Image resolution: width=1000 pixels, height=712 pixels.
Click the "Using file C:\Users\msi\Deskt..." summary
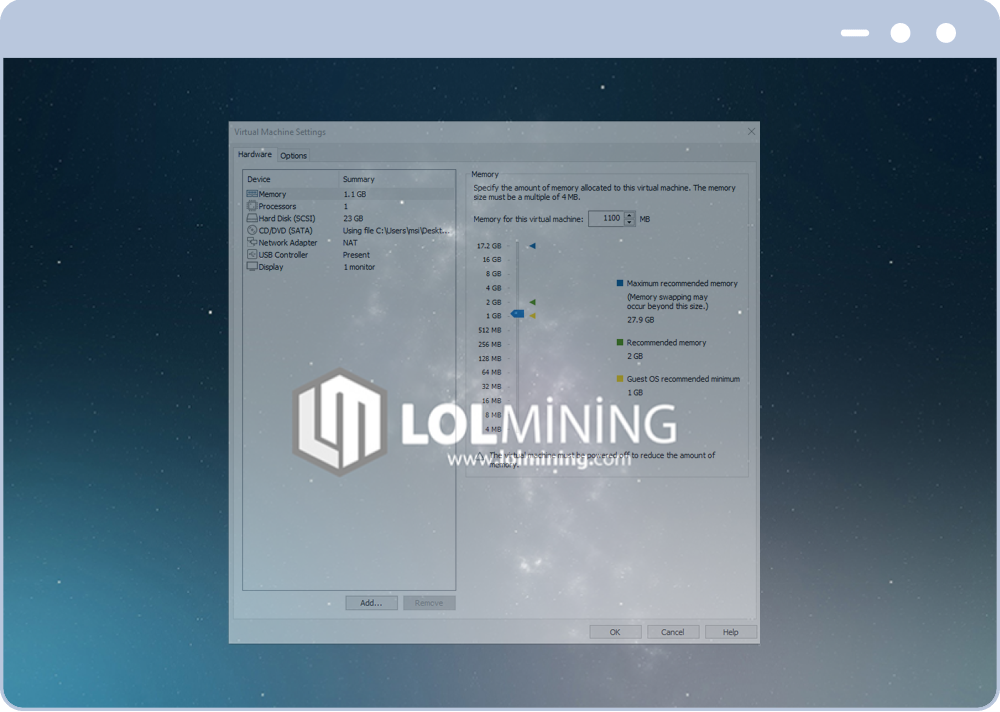396,230
